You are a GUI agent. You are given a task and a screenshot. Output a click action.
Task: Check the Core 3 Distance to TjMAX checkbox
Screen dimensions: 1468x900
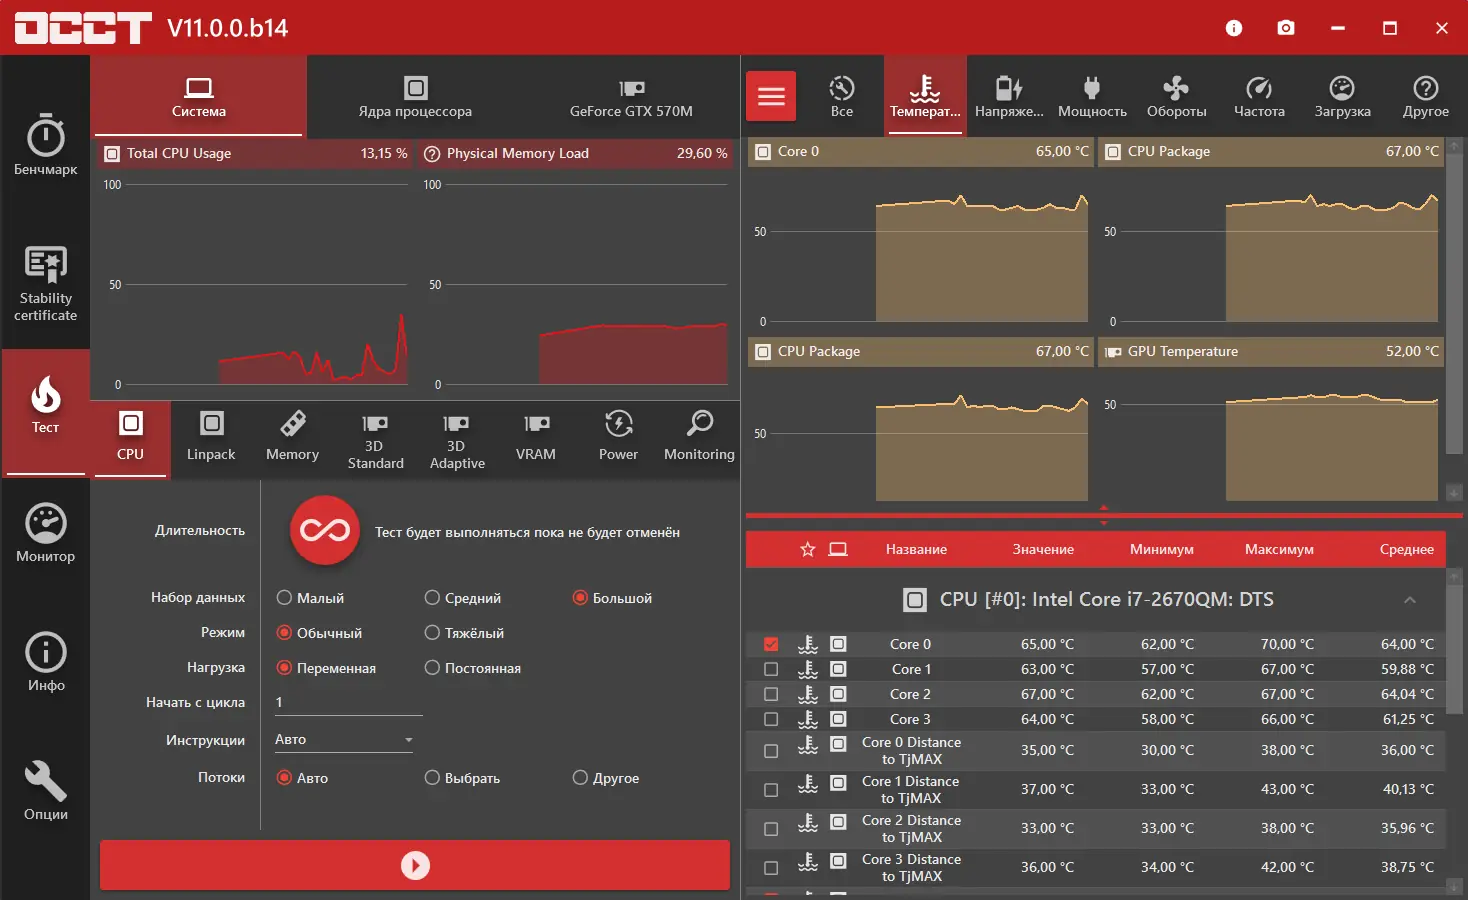(x=771, y=868)
